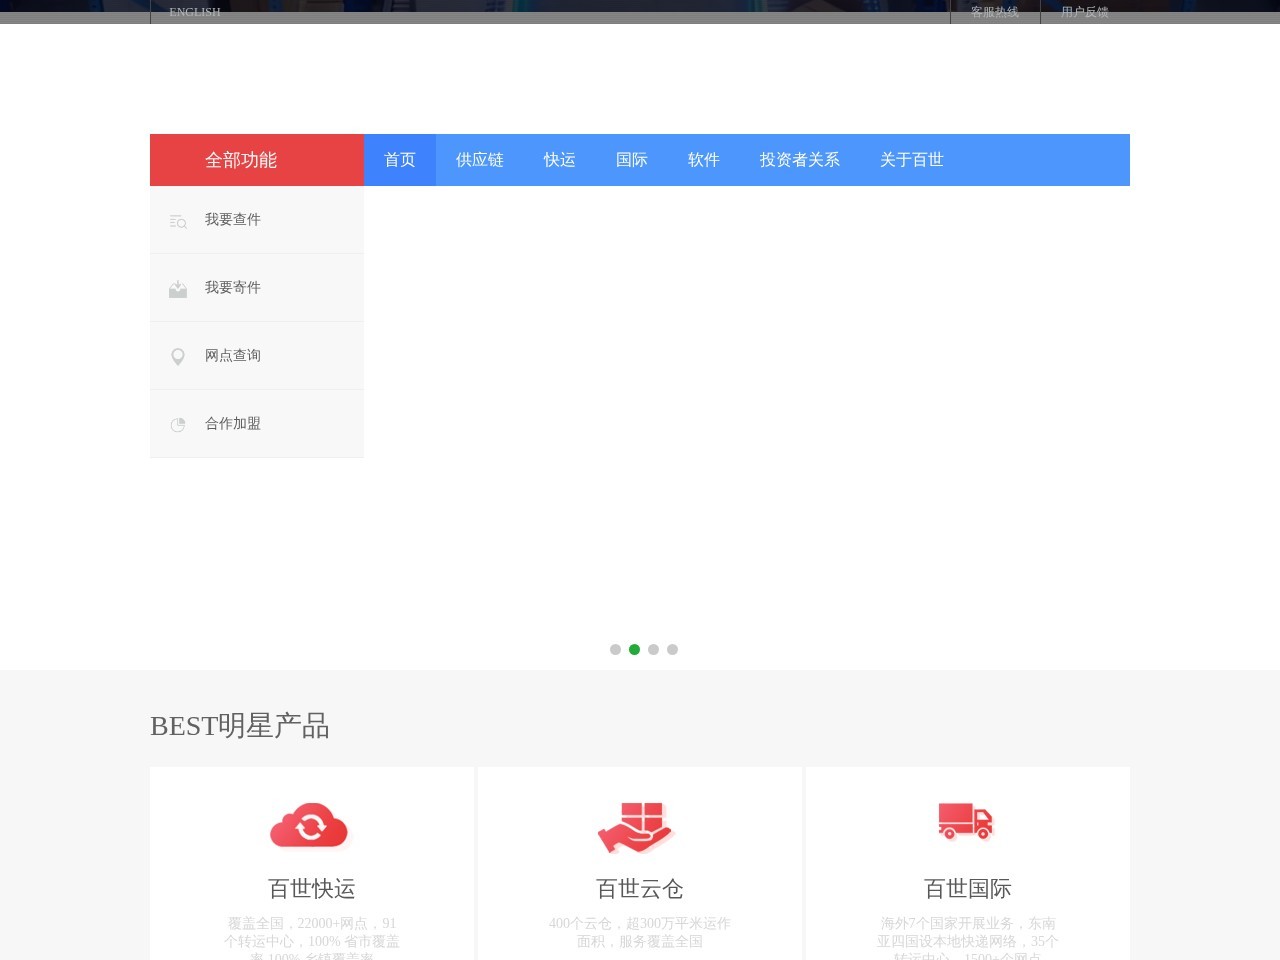Expand the 全部功能 services panel
This screenshot has width=1280, height=960.
pos(241,160)
